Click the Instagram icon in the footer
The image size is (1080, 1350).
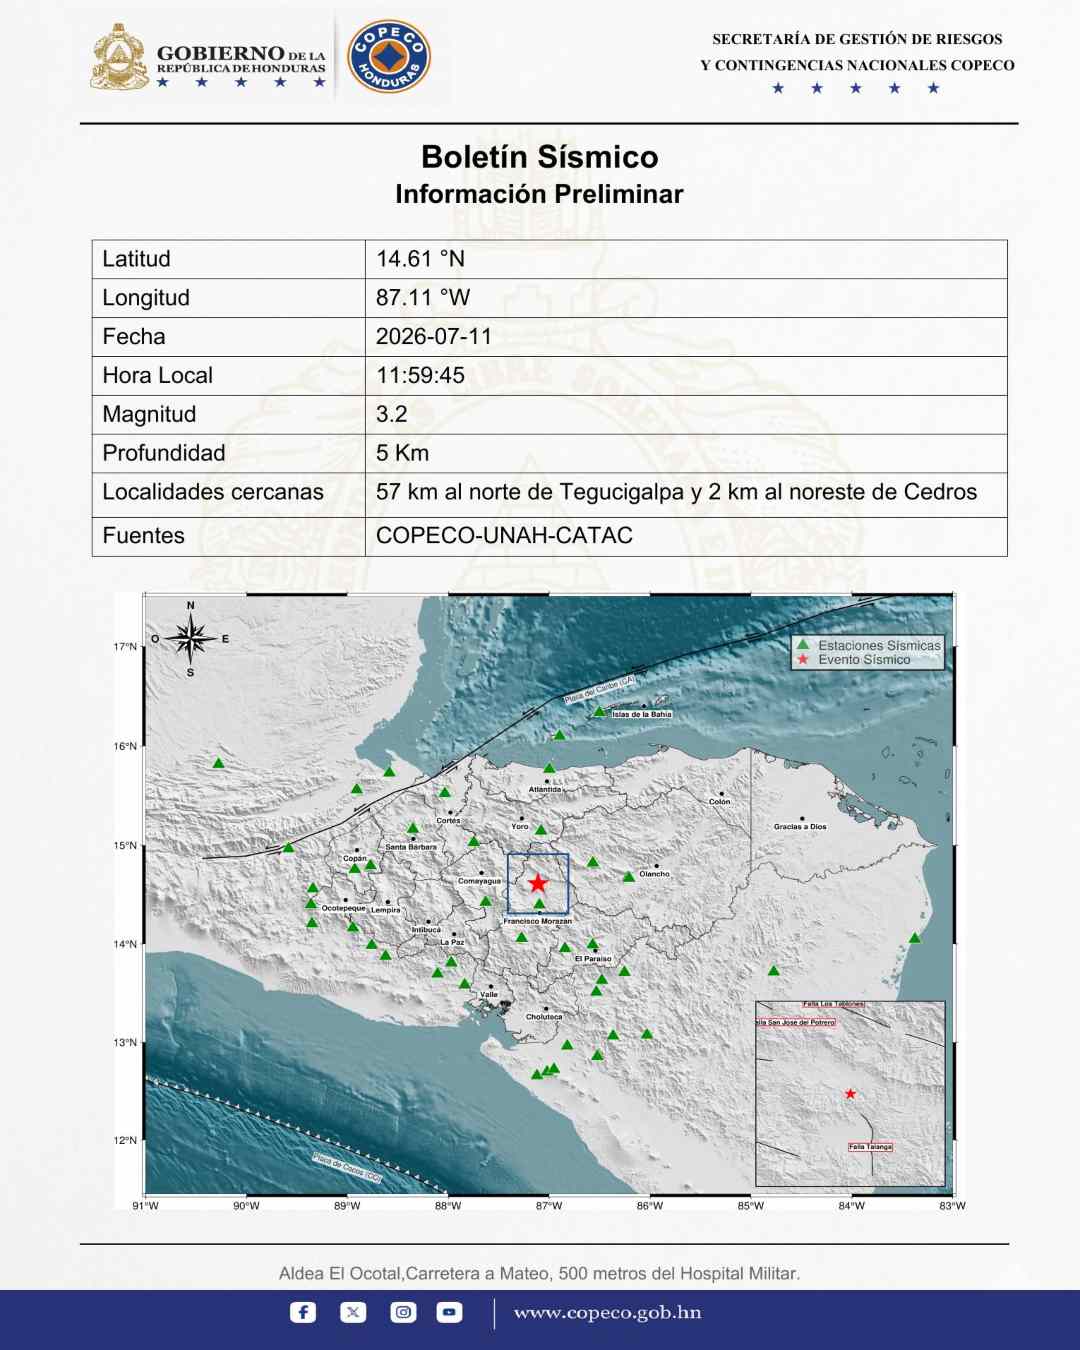coord(403,1312)
